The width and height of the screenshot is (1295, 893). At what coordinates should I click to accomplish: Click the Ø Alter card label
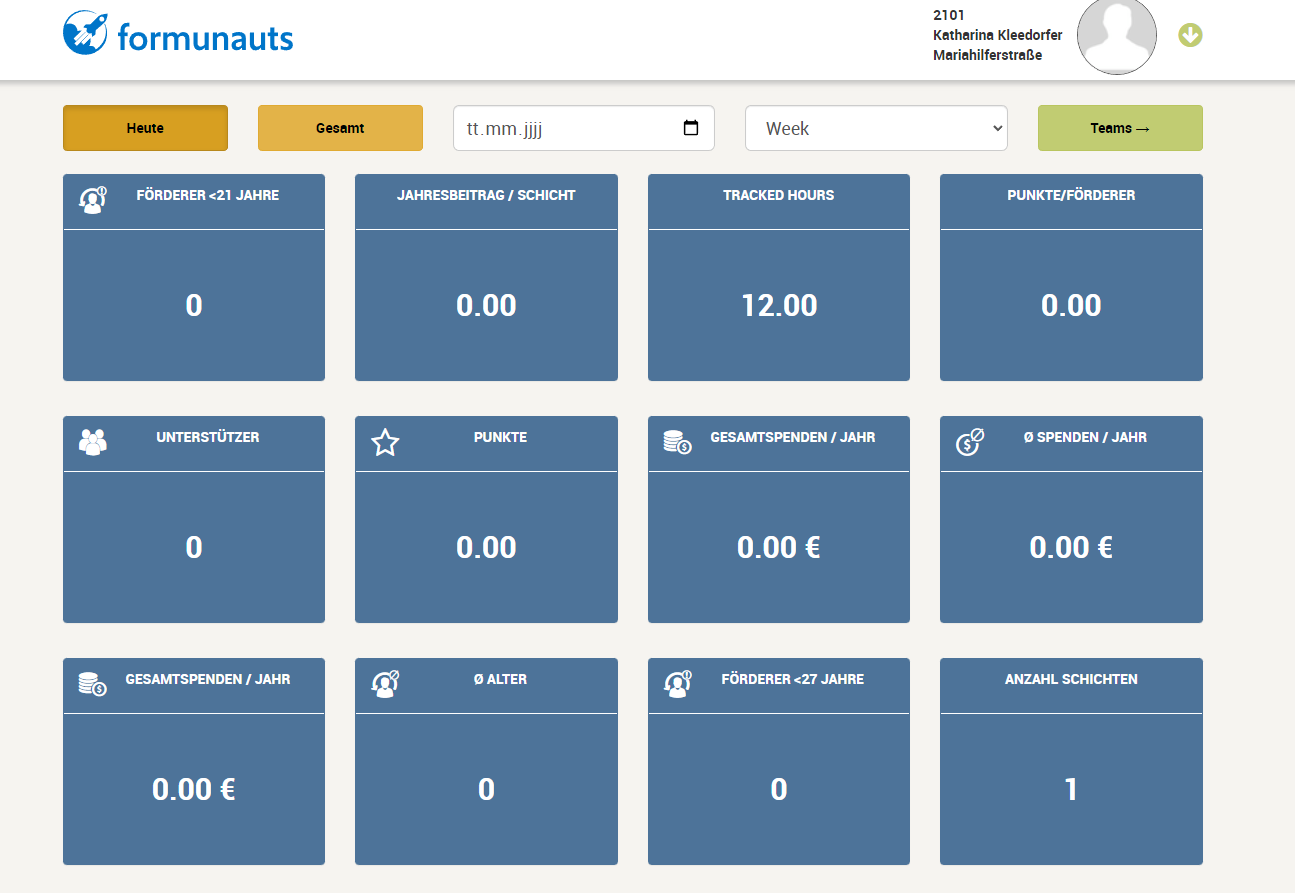[500, 679]
